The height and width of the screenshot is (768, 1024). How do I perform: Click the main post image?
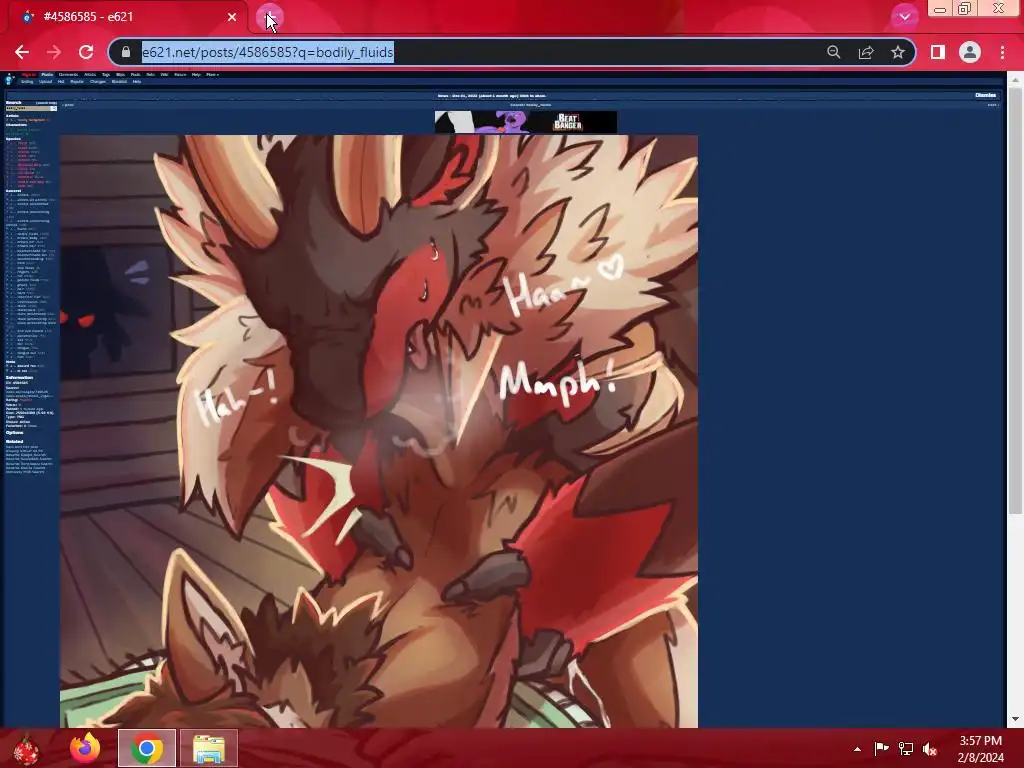point(379,431)
